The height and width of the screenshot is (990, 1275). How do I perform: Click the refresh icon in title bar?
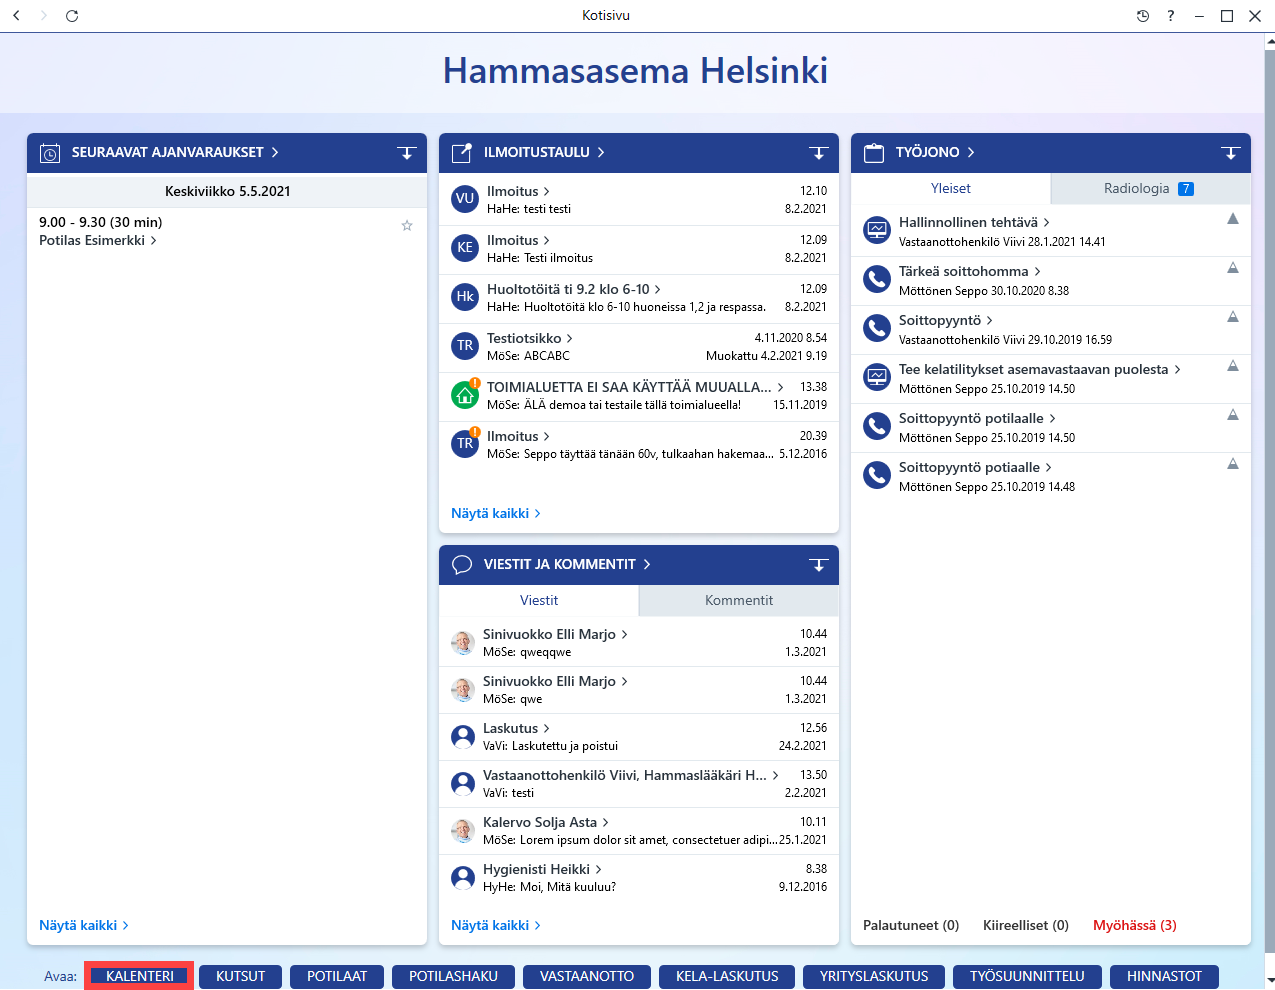[x=72, y=16]
